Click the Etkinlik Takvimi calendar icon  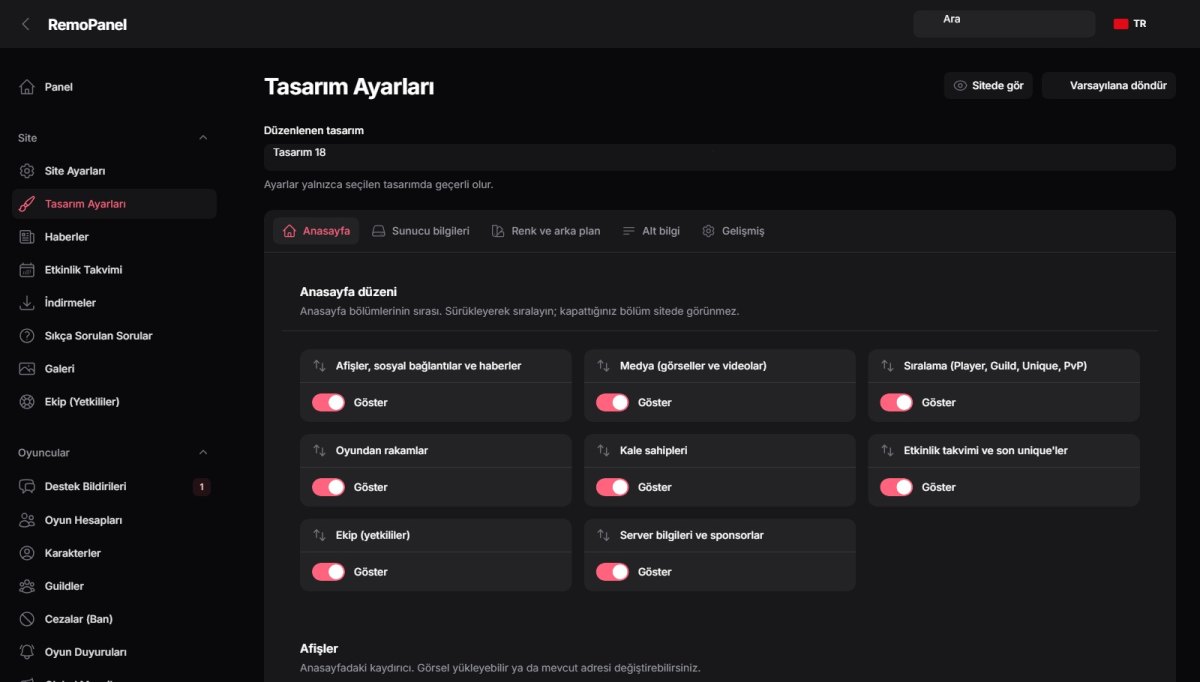pyautogui.click(x=27, y=270)
